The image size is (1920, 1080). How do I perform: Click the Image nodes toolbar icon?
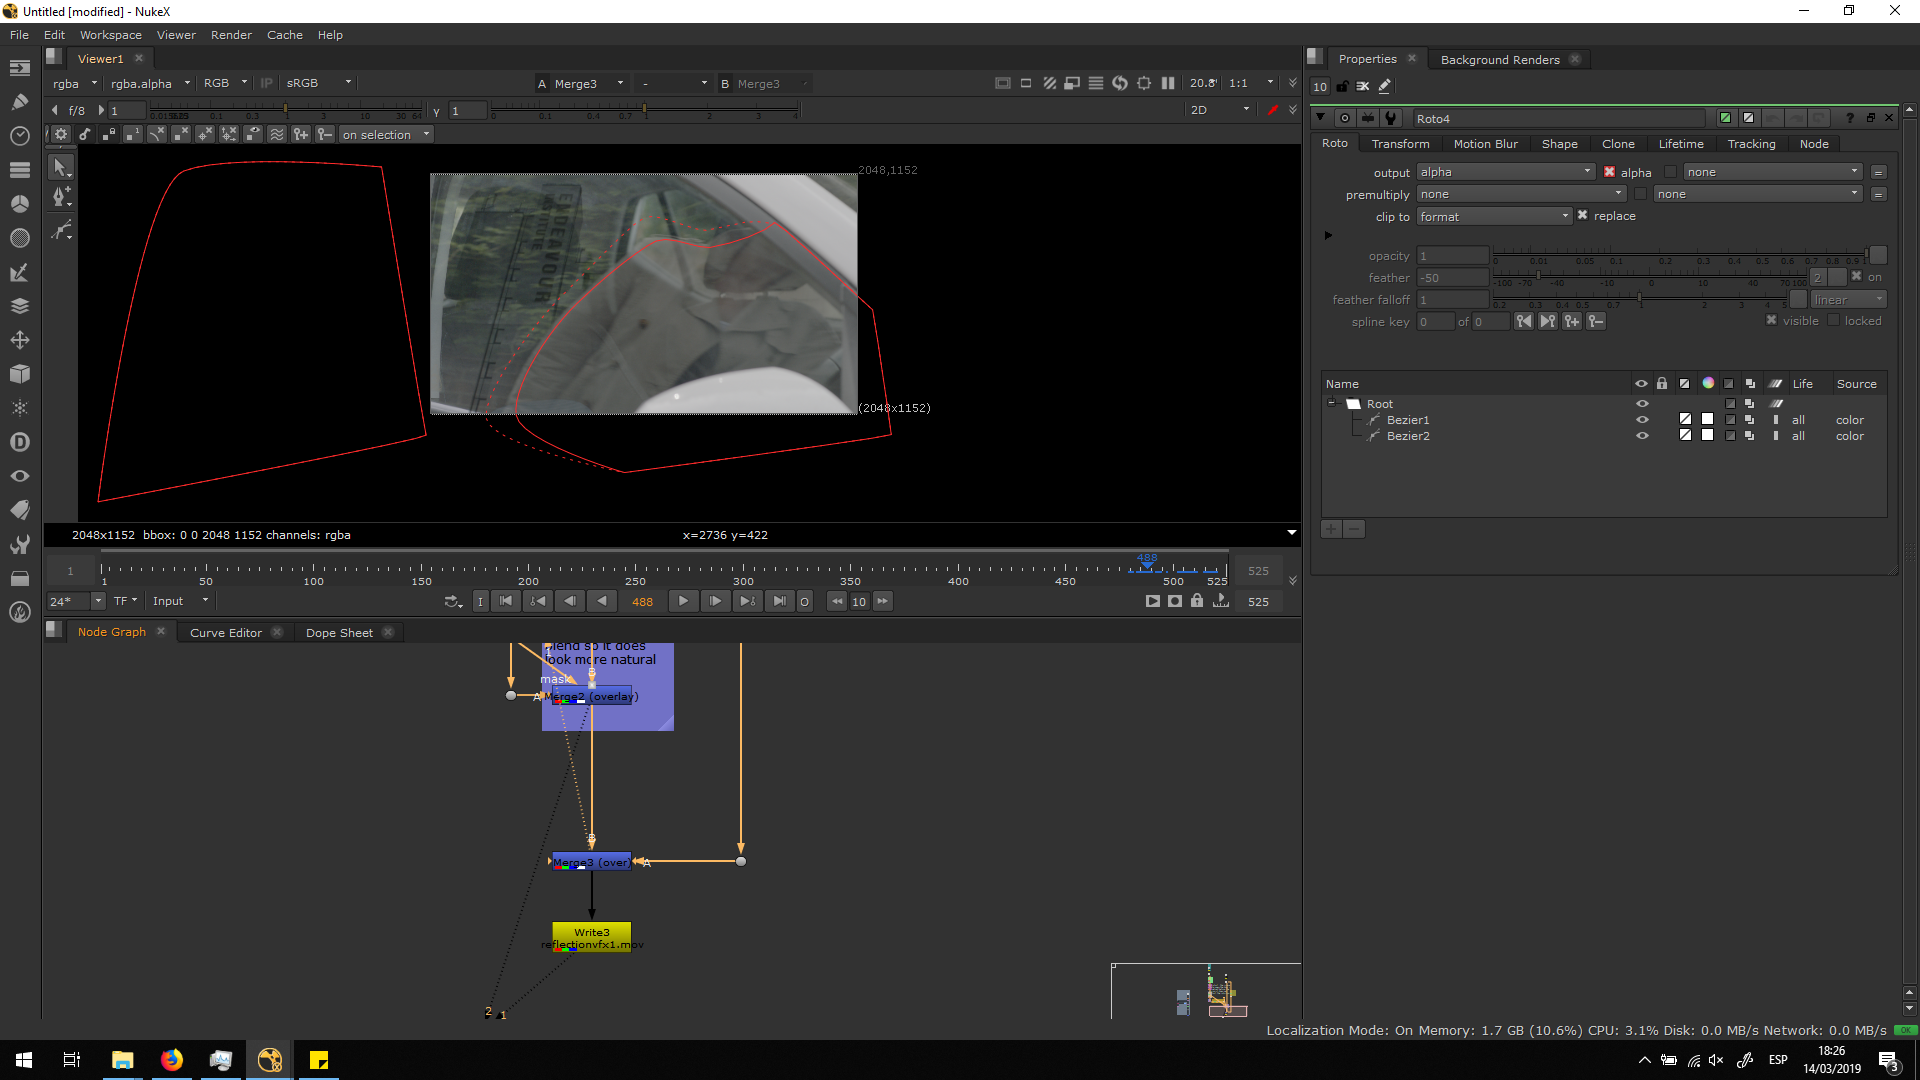[20, 68]
